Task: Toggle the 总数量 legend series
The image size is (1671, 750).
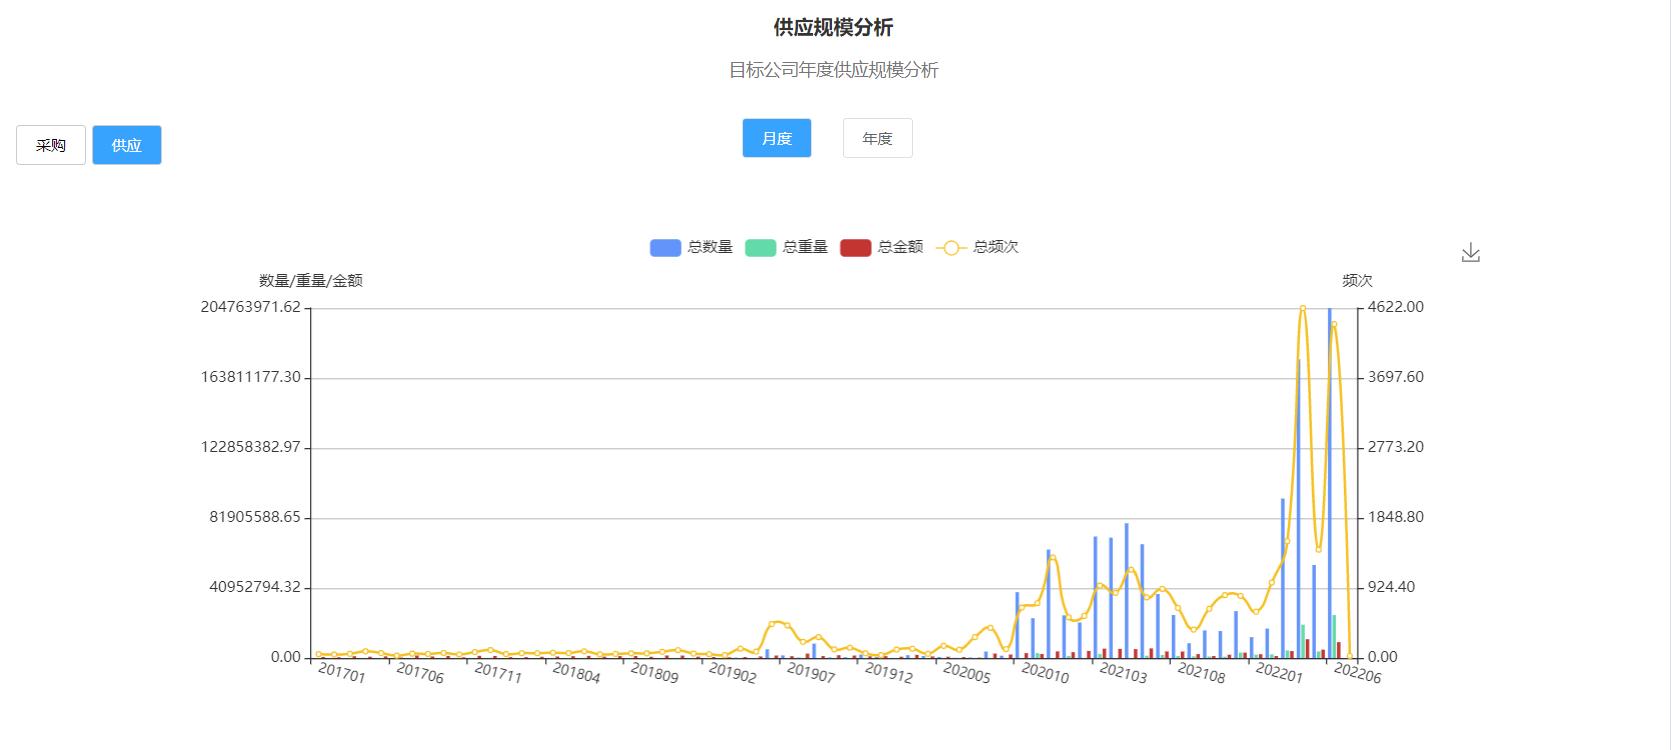Action: pos(691,247)
